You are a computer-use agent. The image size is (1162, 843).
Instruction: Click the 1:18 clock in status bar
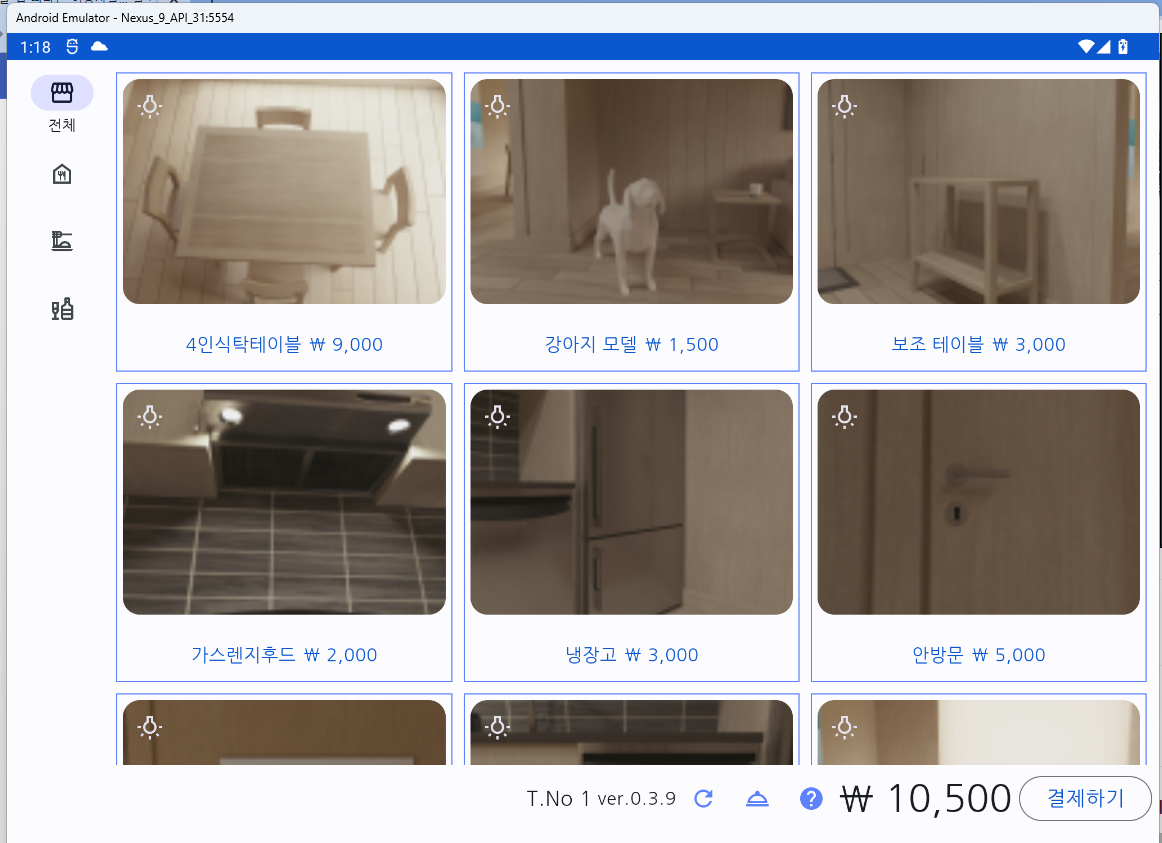(35, 47)
